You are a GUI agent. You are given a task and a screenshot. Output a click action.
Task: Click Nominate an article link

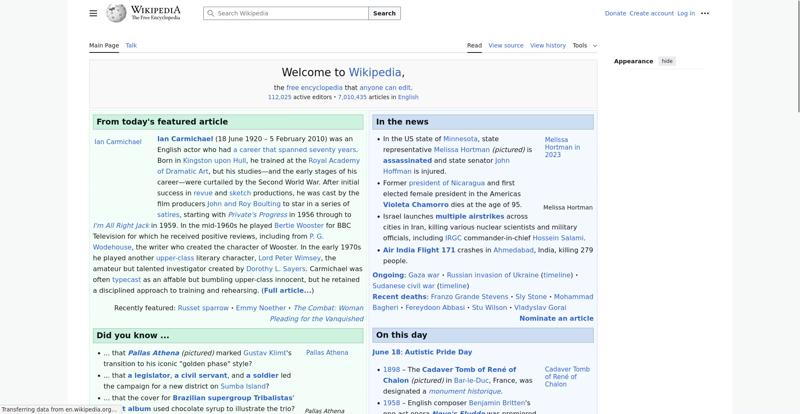click(x=556, y=318)
